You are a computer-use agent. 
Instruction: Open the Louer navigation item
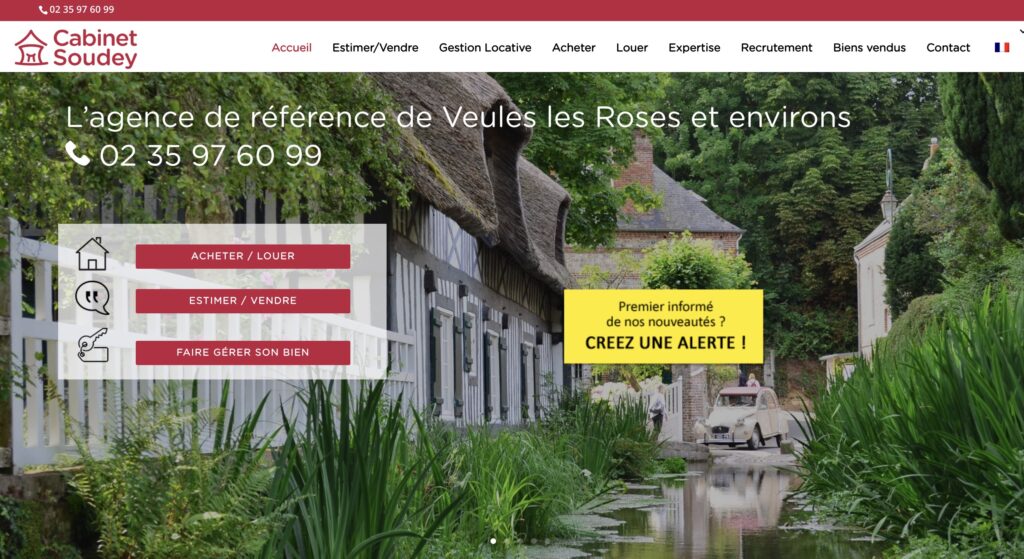point(632,48)
